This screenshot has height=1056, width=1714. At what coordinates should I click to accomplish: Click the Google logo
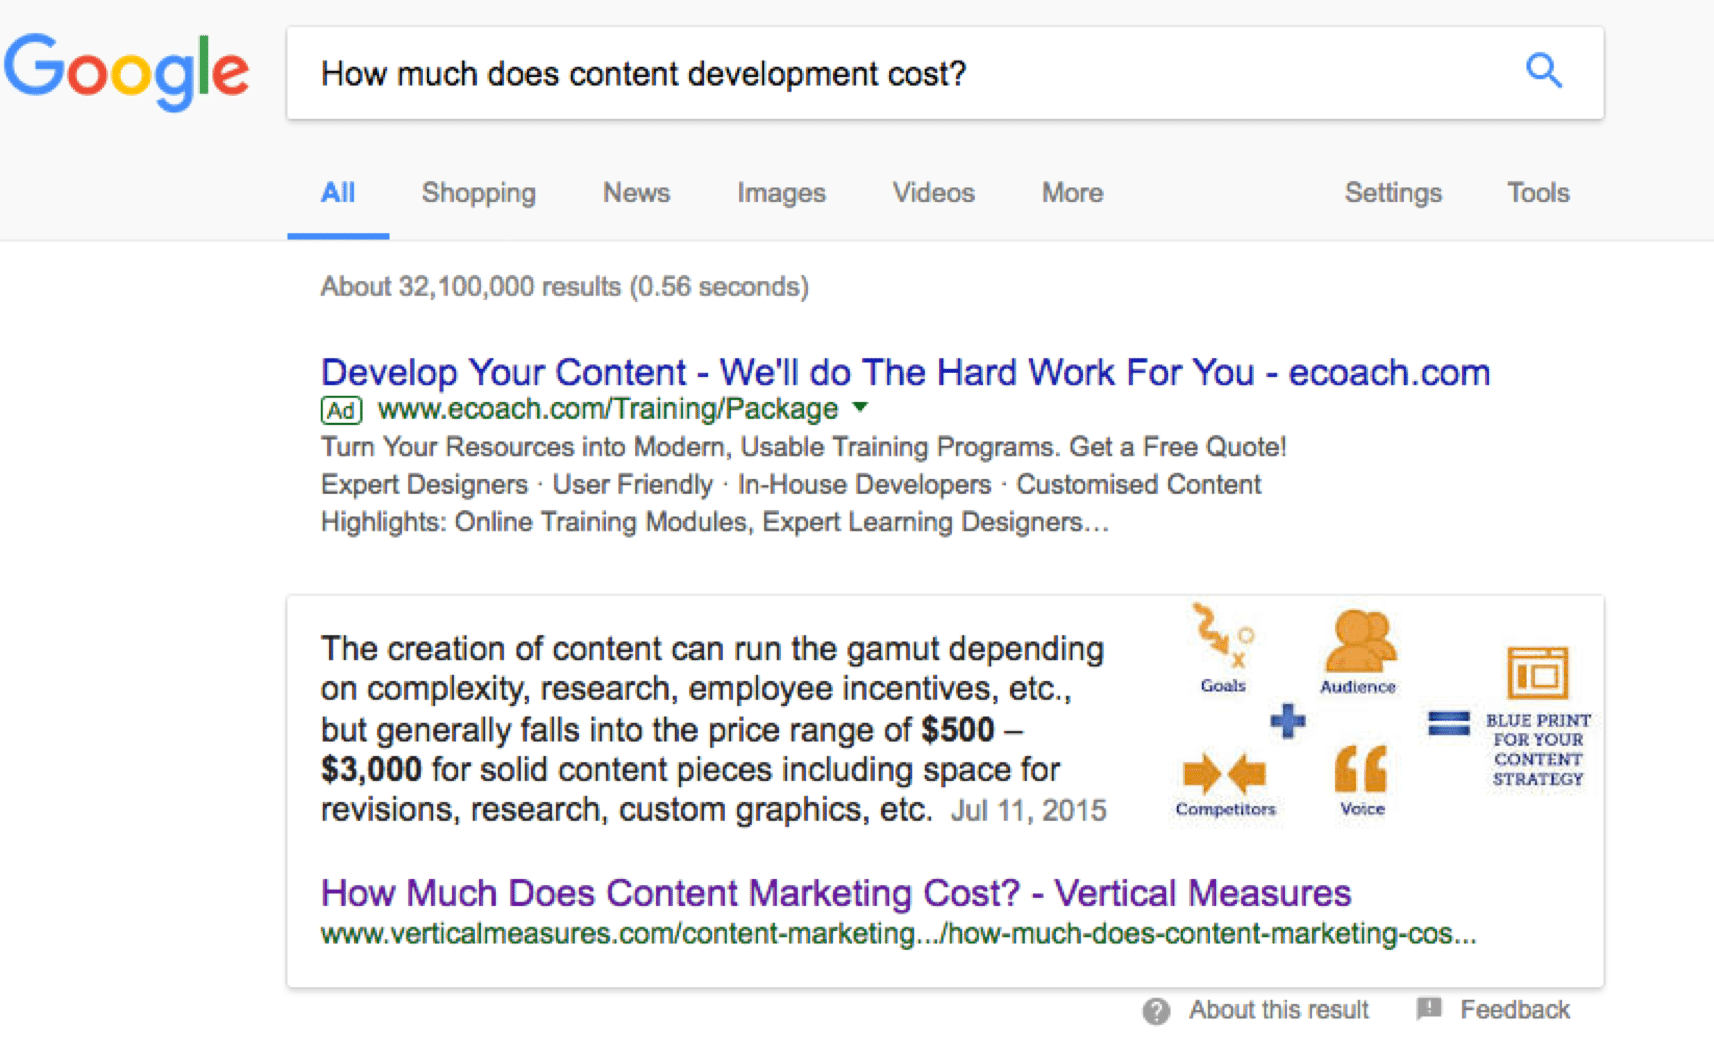coord(127,71)
